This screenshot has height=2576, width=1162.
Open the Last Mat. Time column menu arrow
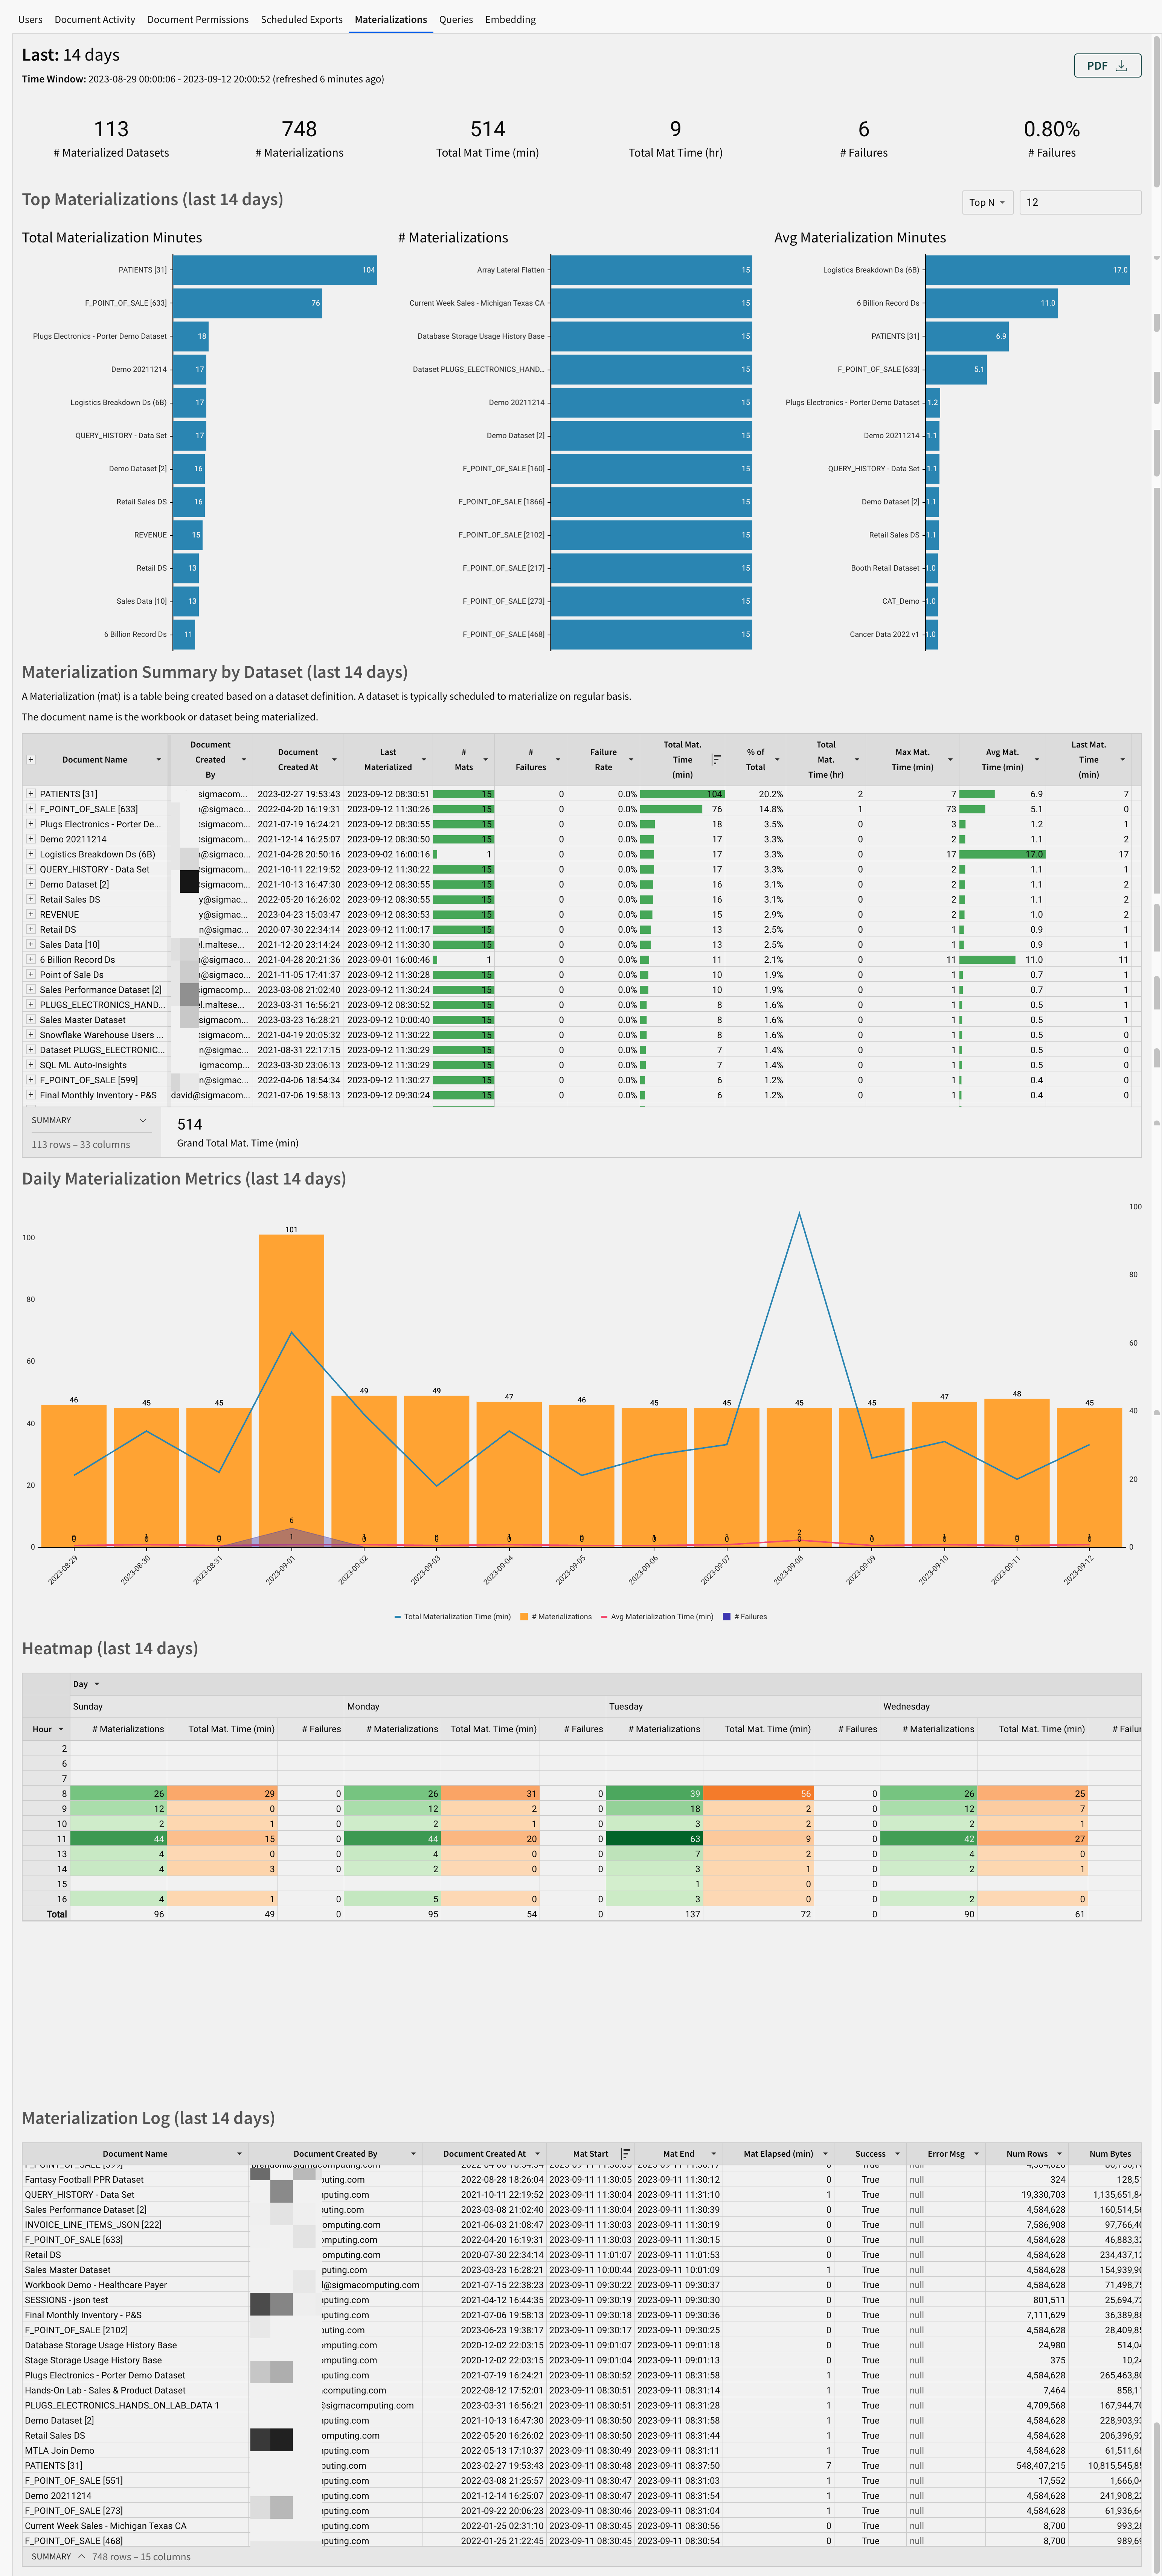pos(1123,760)
